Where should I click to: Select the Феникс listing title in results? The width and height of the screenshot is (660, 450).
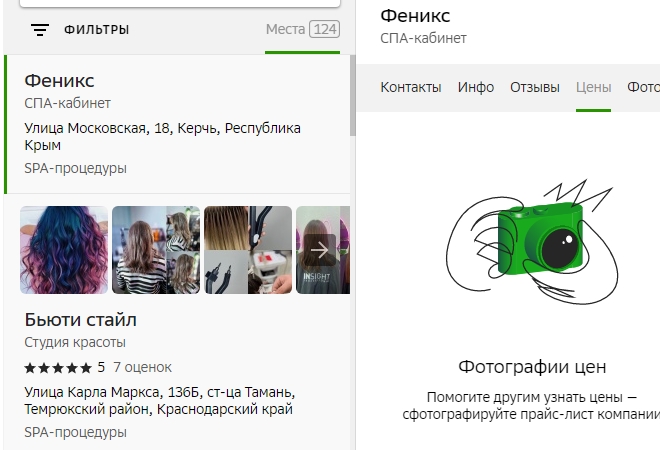59,80
